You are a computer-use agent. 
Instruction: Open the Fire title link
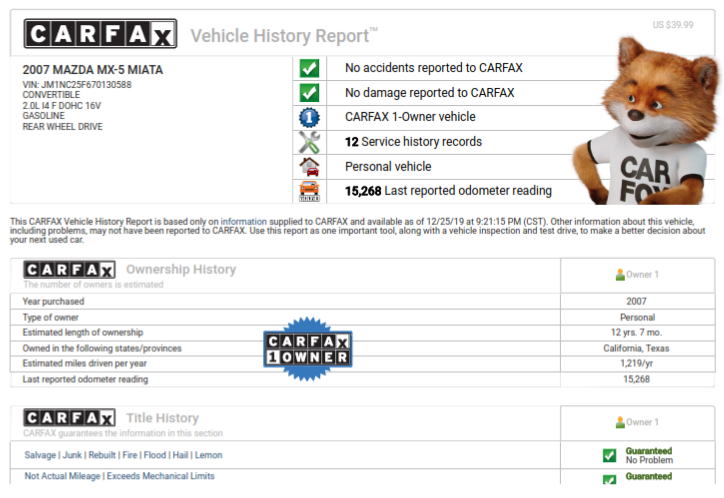pos(130,455)
